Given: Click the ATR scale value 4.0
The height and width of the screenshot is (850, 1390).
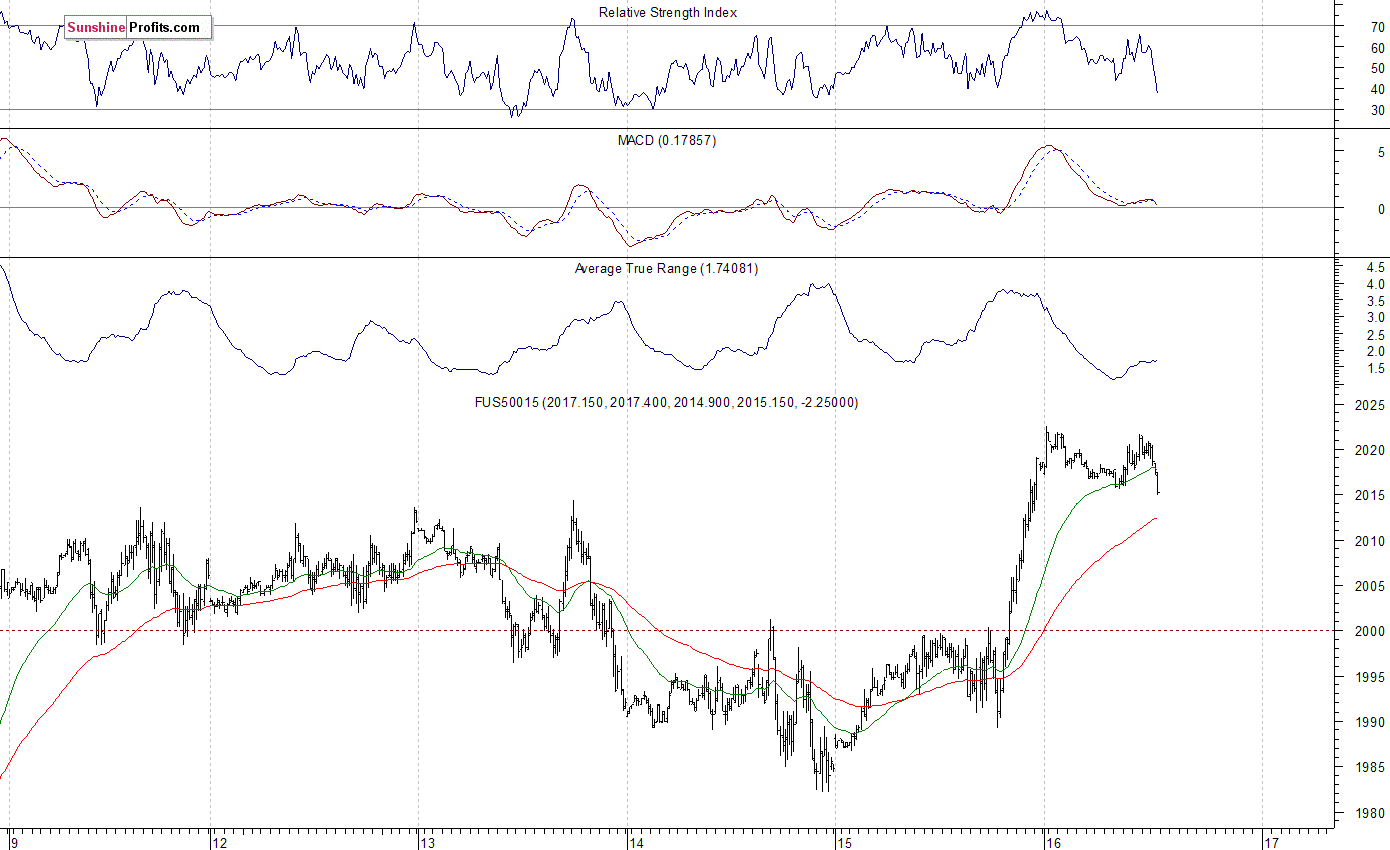Looking at the screenshot, I should pyautogui.click(x=1376, y=285).
